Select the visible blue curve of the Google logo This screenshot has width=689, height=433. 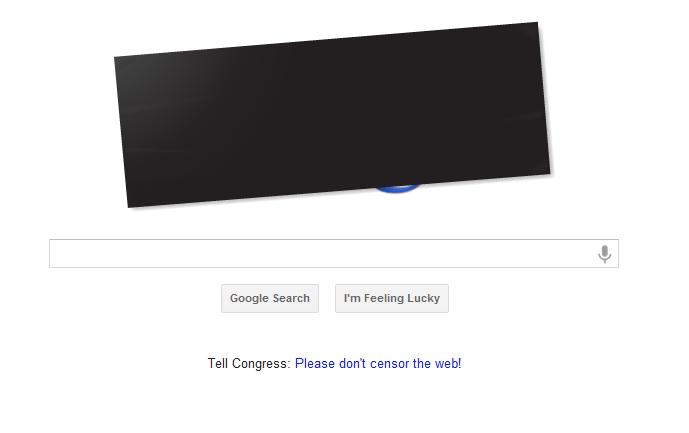[397, 188]
